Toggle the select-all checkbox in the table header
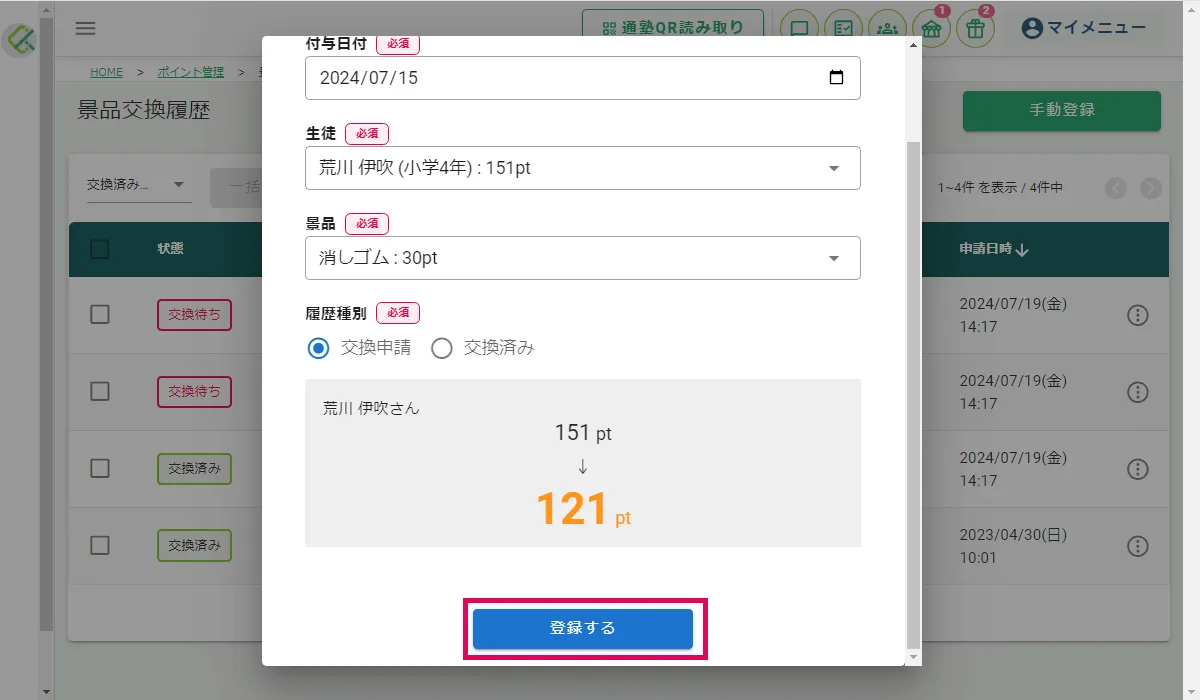The image size is (1200, 700). tap(100, 249)
